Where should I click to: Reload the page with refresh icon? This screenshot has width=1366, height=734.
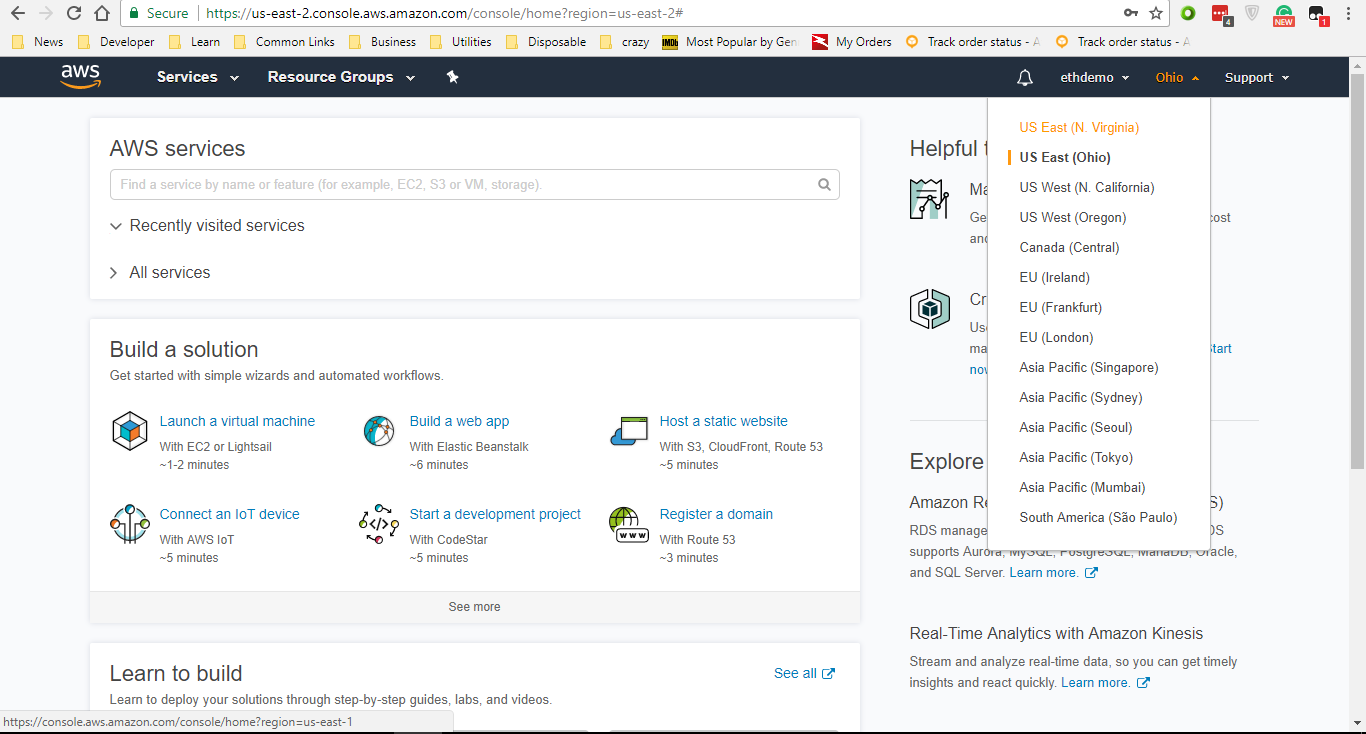[x=73, y=13]
